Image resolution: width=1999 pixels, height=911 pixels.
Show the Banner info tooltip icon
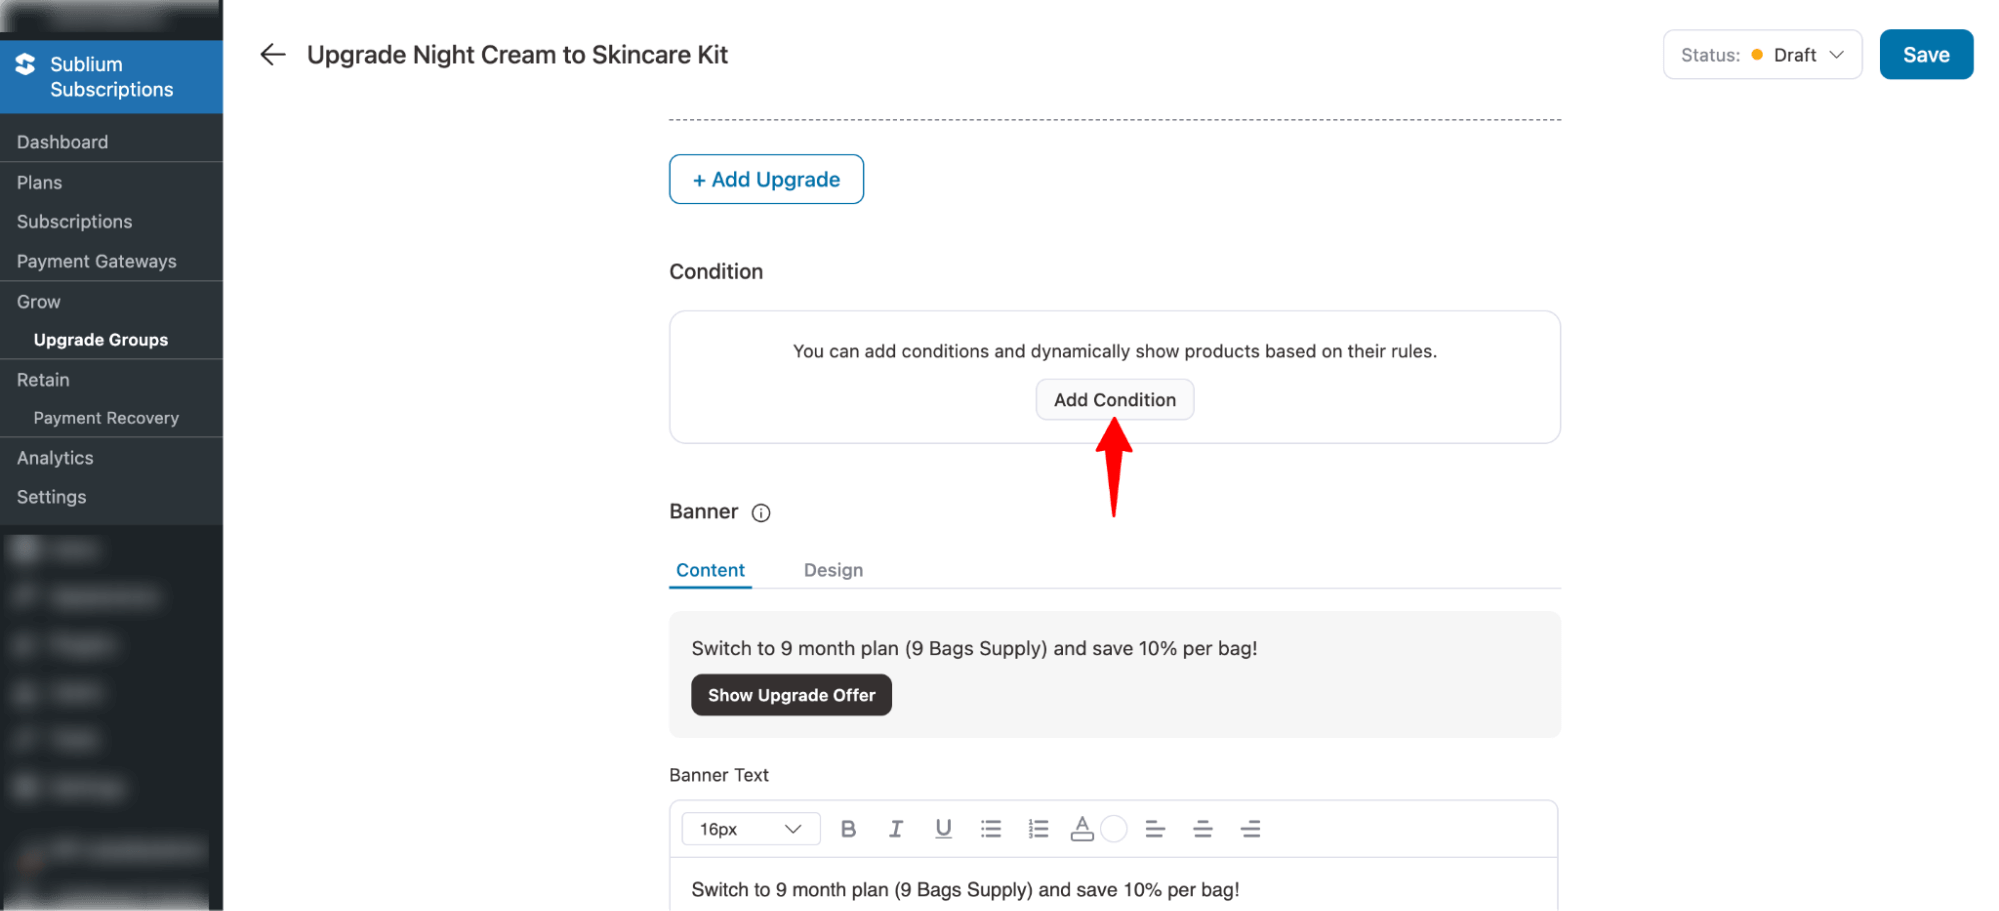click(761, 513)
